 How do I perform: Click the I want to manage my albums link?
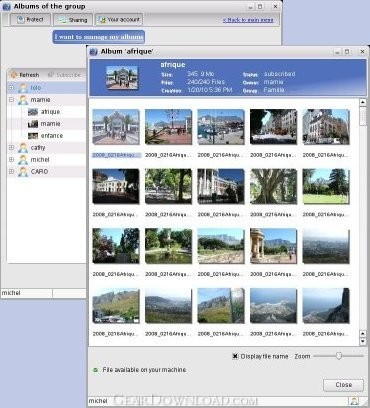pyautogui.click(x=99, y=37)
